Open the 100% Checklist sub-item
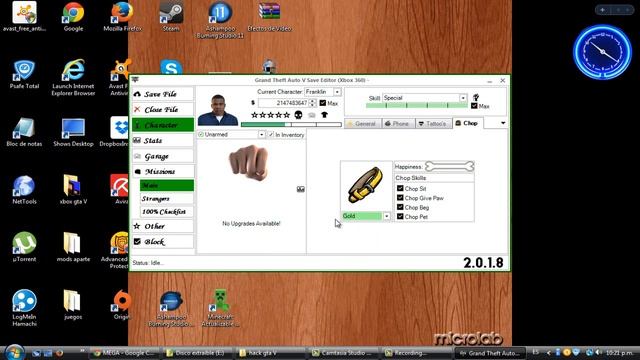The height and width of the screenshot is (360, 640). [x=167, y=212]
